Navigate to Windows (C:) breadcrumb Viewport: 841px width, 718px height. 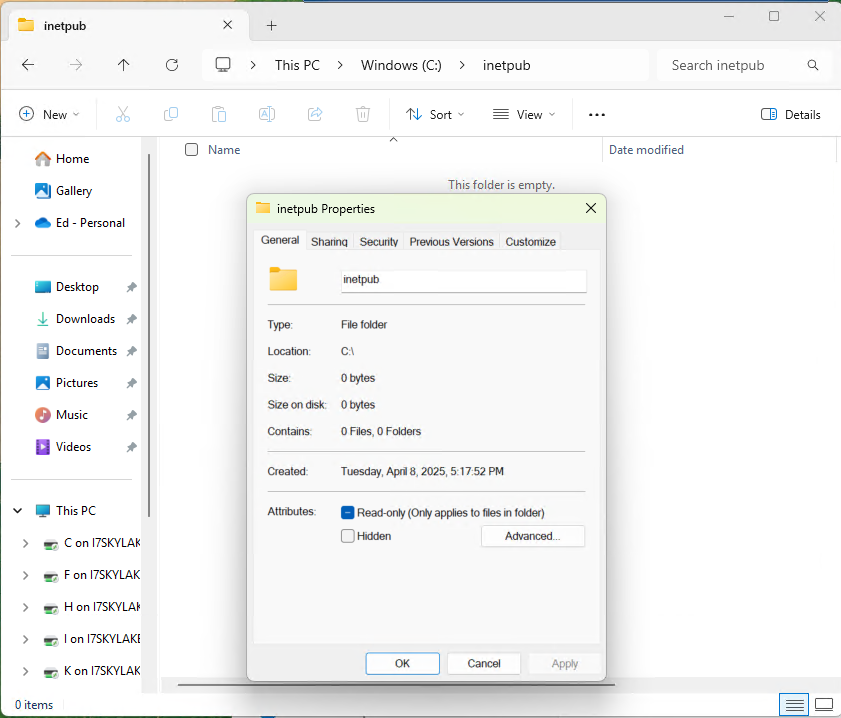point(401,65)
